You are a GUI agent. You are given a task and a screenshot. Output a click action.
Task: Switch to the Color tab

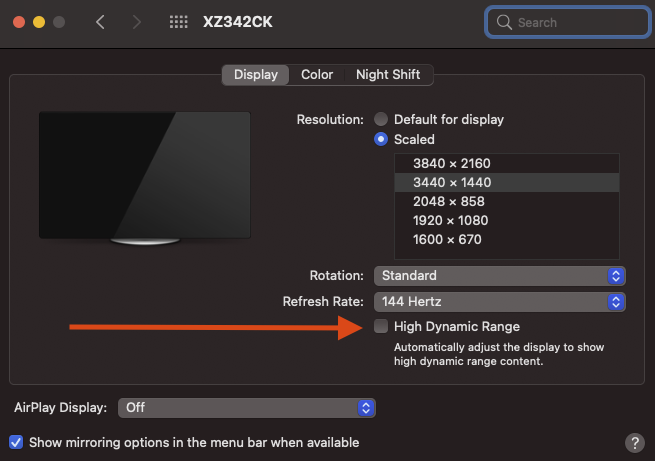[317, 75]
